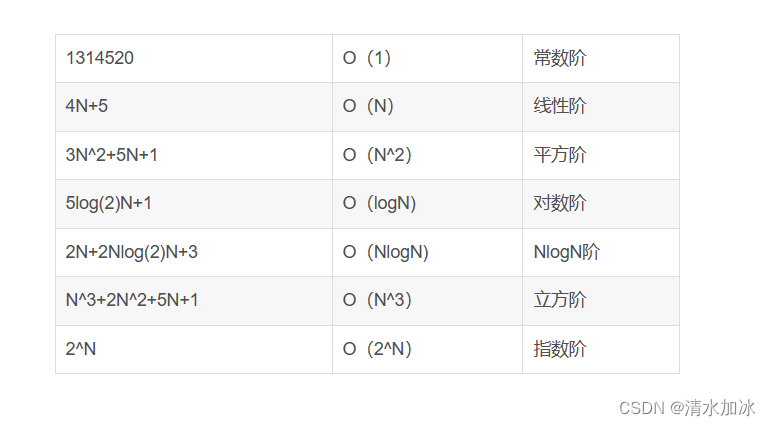Click the O(N) complexity cell
The image size is (771, 426).
(368, 107)
